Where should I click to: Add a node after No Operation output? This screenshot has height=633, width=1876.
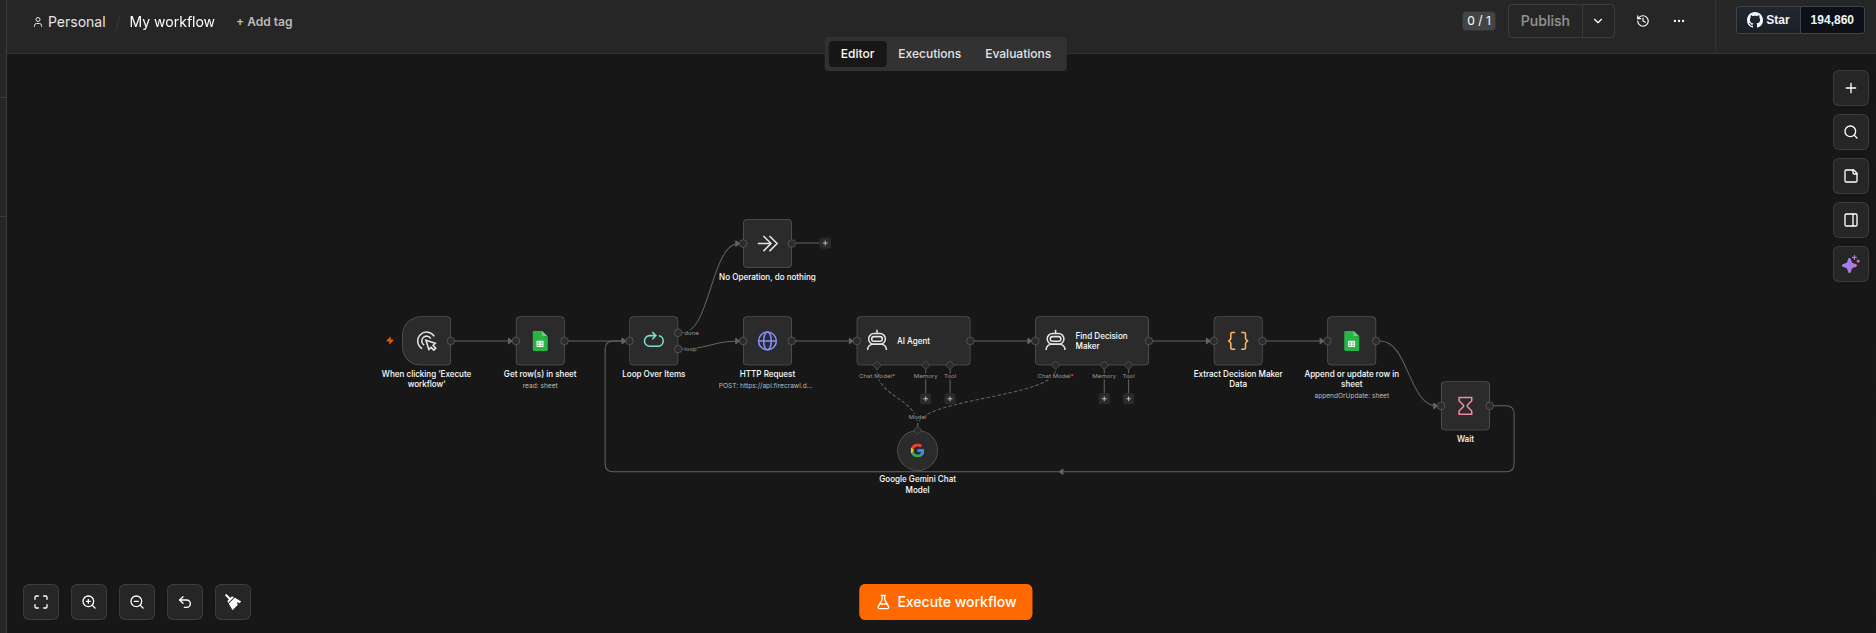(x=825, y=243)
